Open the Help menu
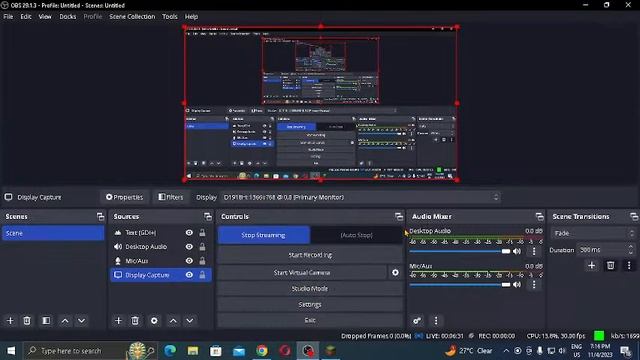640x360 pixels. point(191,17)
